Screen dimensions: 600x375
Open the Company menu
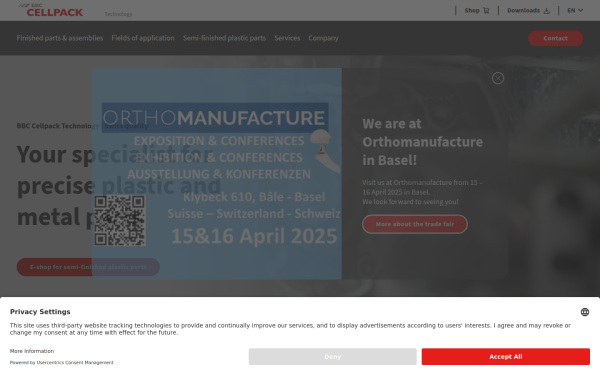pos(323,38)
